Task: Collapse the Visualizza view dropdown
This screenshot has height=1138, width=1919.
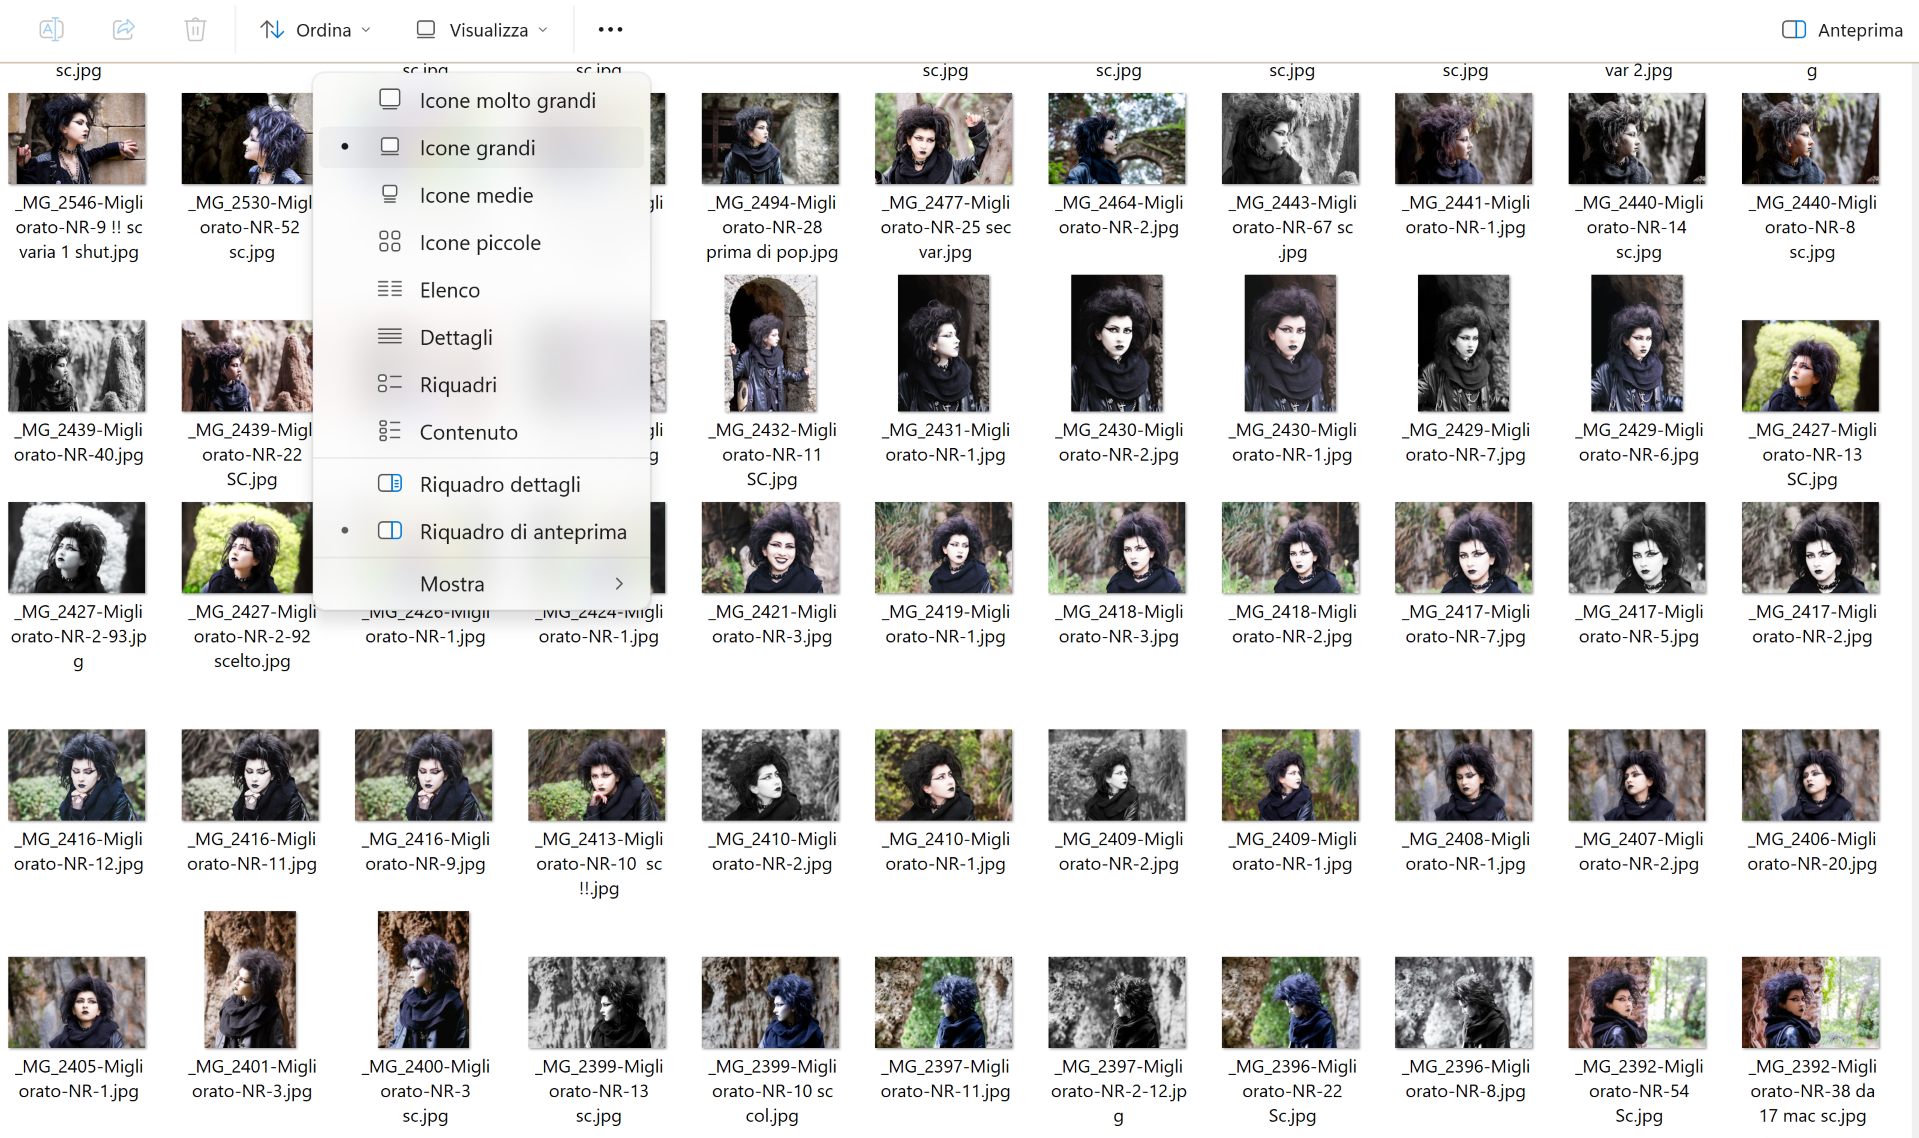Action: (x=482, y=30)
